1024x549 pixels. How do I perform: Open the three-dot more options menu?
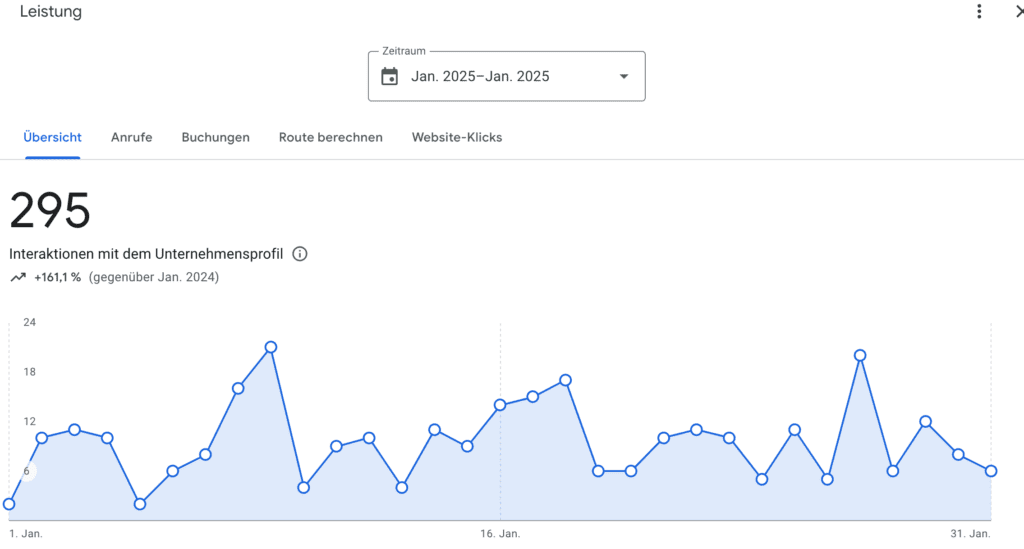(x=979, y=12)
